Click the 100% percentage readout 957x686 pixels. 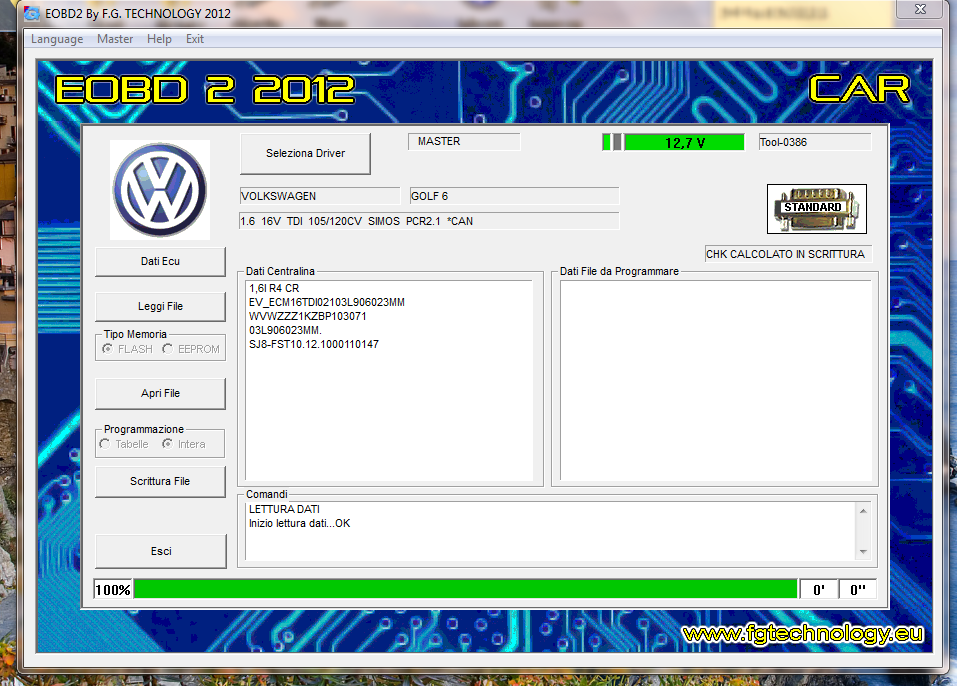click(113, 590)
